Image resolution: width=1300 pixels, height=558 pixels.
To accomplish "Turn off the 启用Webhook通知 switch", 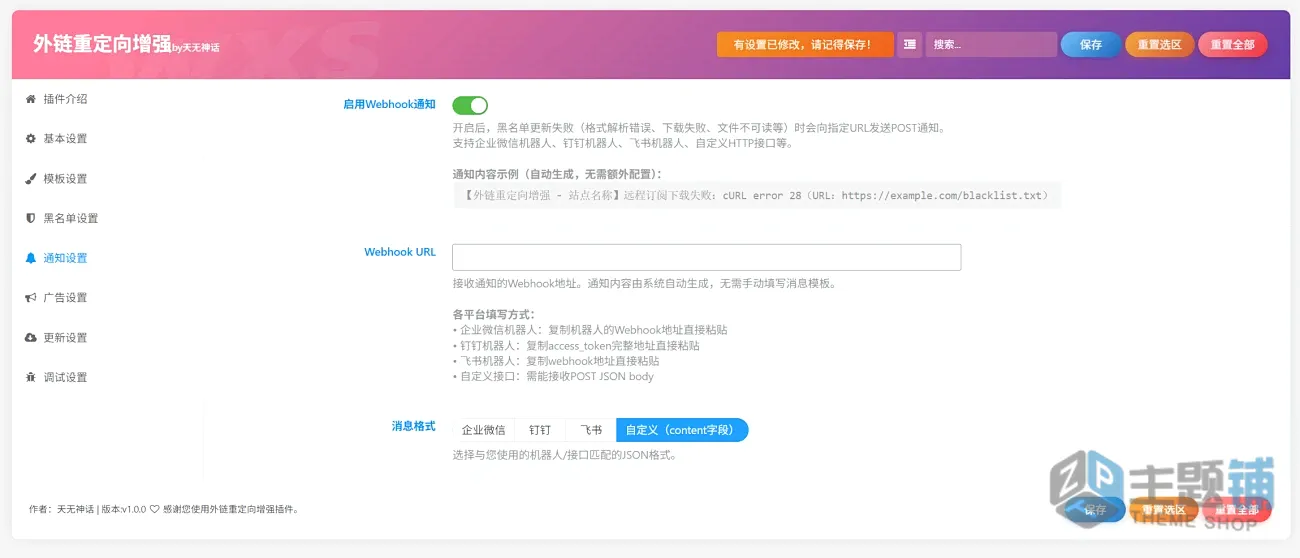I will [x=470, y=105].
